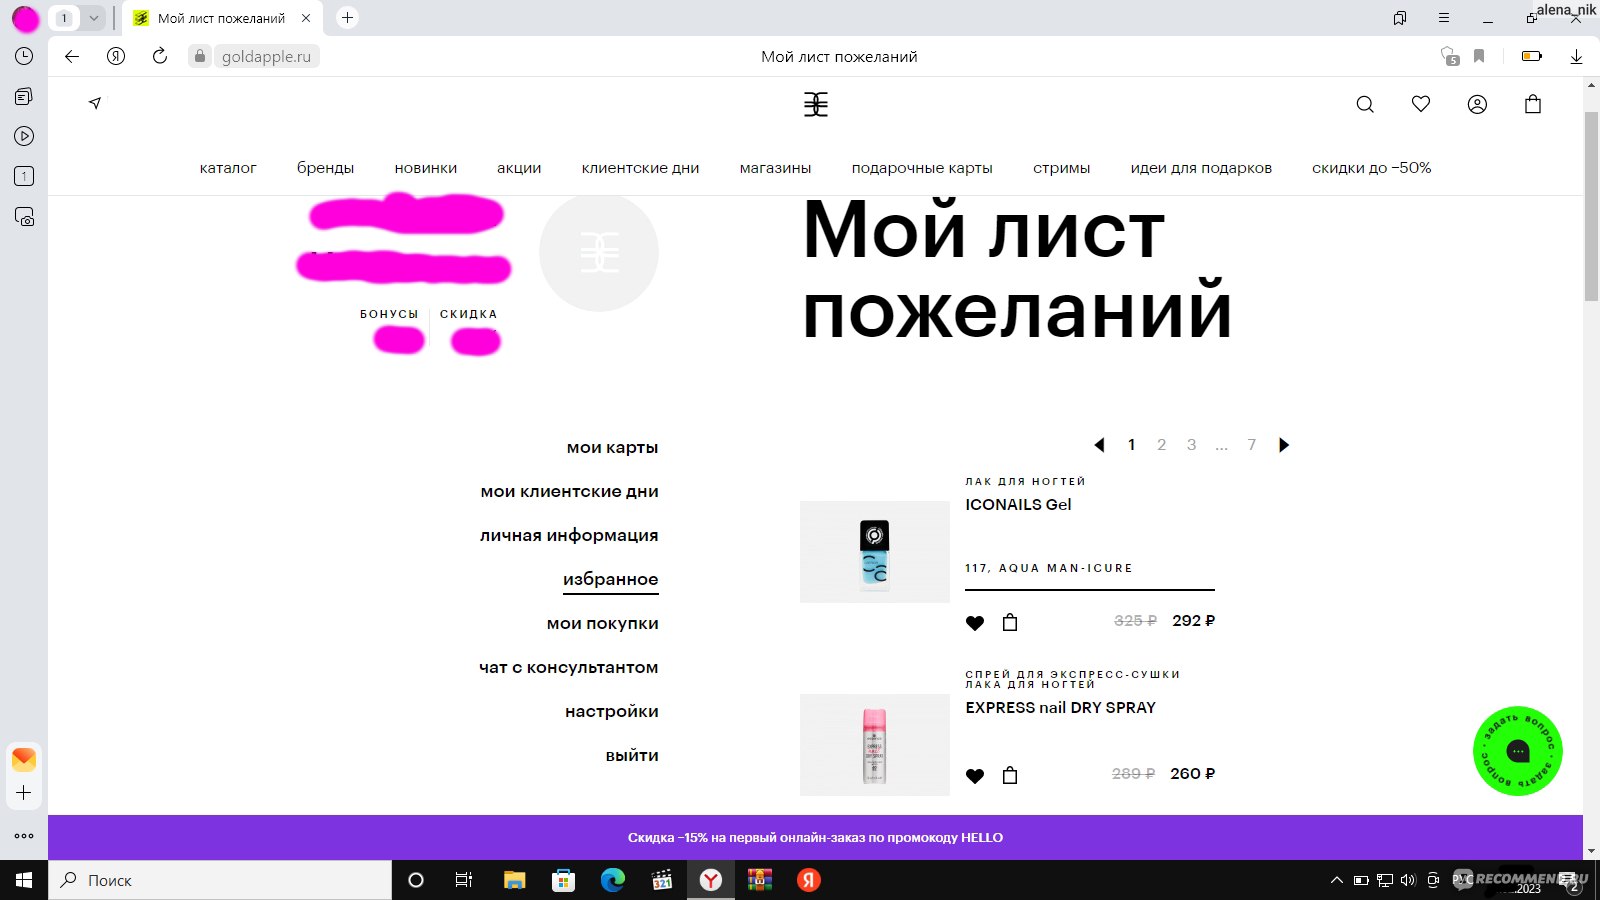Image resolution: width=1600 pixels, height=900 pixels.
Task: Open 'личная информация' account link
Action: coord(569,536)
